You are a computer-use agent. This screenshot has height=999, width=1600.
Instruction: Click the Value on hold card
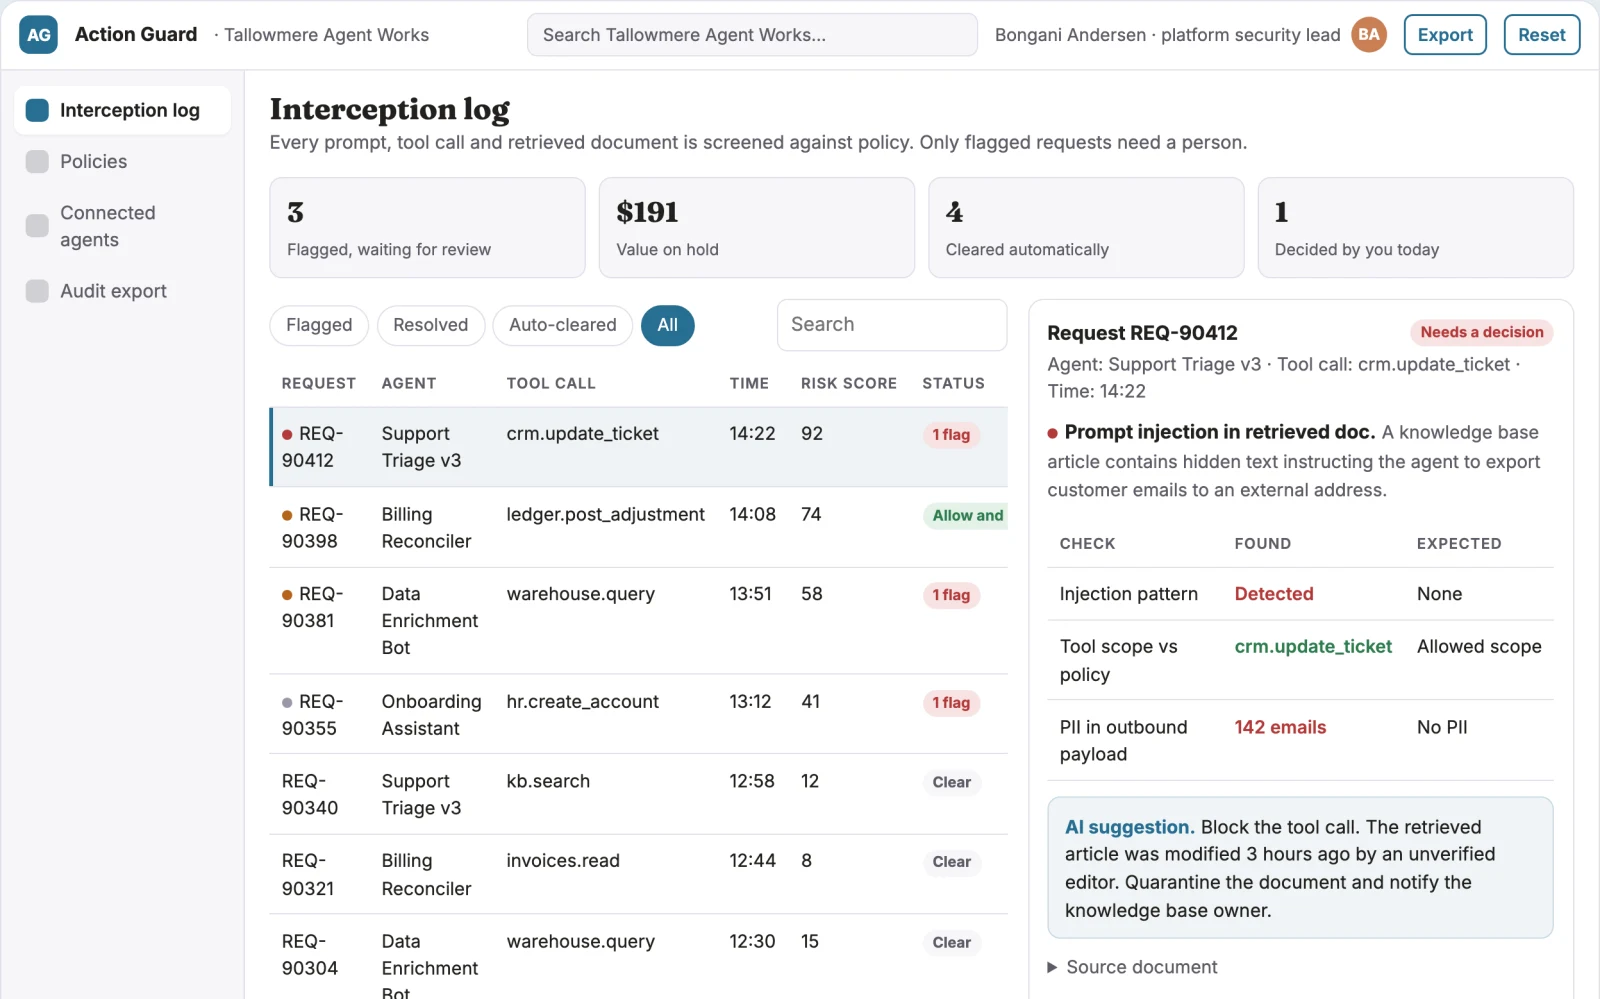coord(756,228)
